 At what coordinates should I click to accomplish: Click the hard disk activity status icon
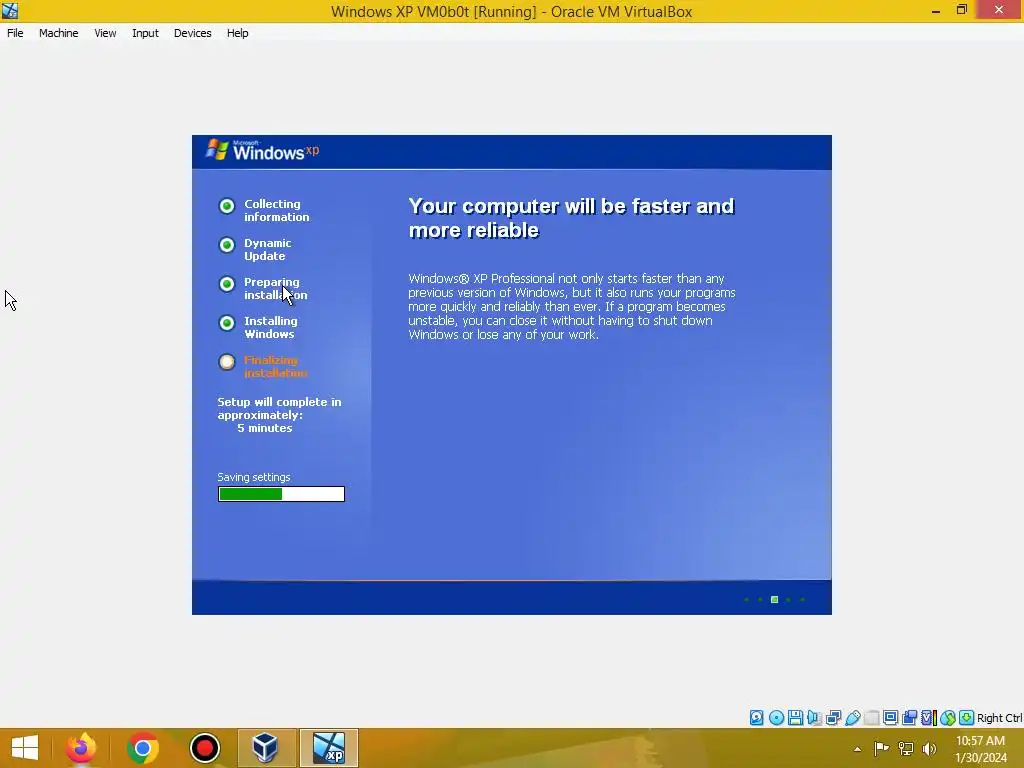point(756,718)
